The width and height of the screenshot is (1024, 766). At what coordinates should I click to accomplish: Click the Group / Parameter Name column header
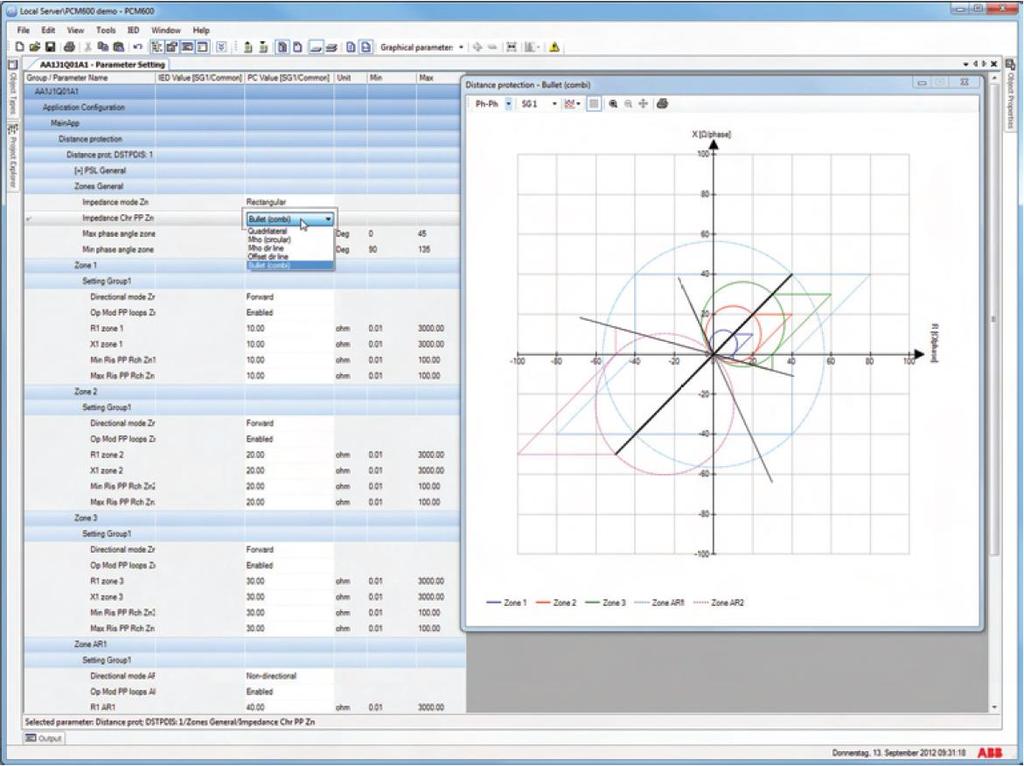coord(89,78)
